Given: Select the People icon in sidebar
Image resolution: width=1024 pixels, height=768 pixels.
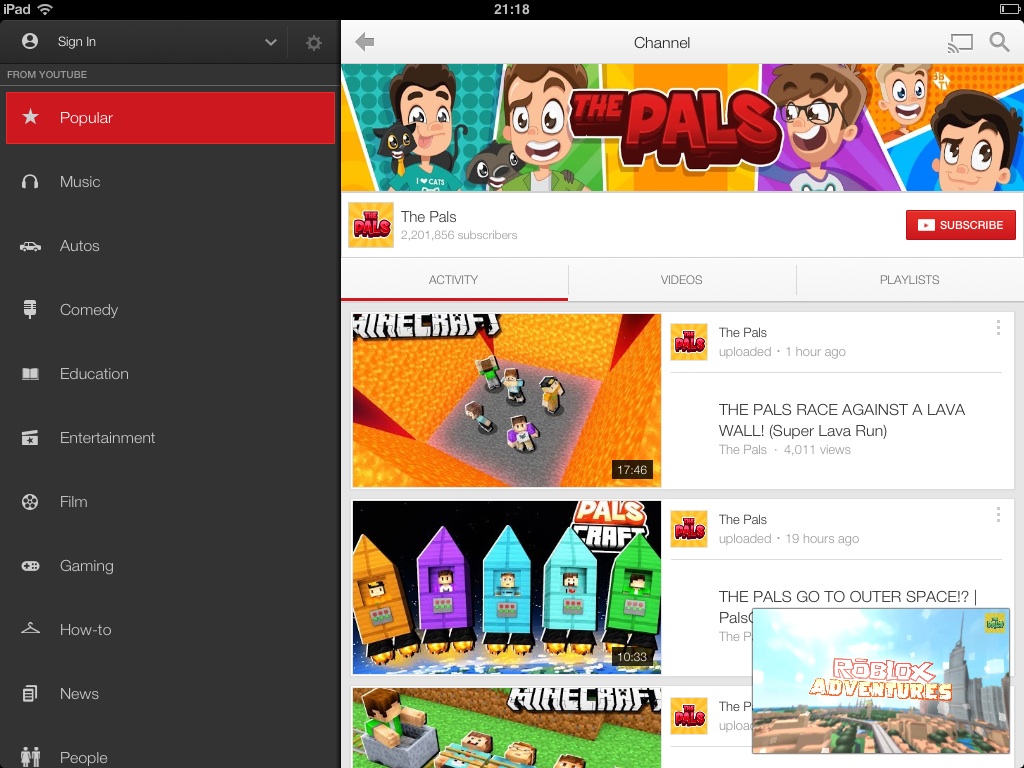Looking at the screenshot, I should point(30,756).
